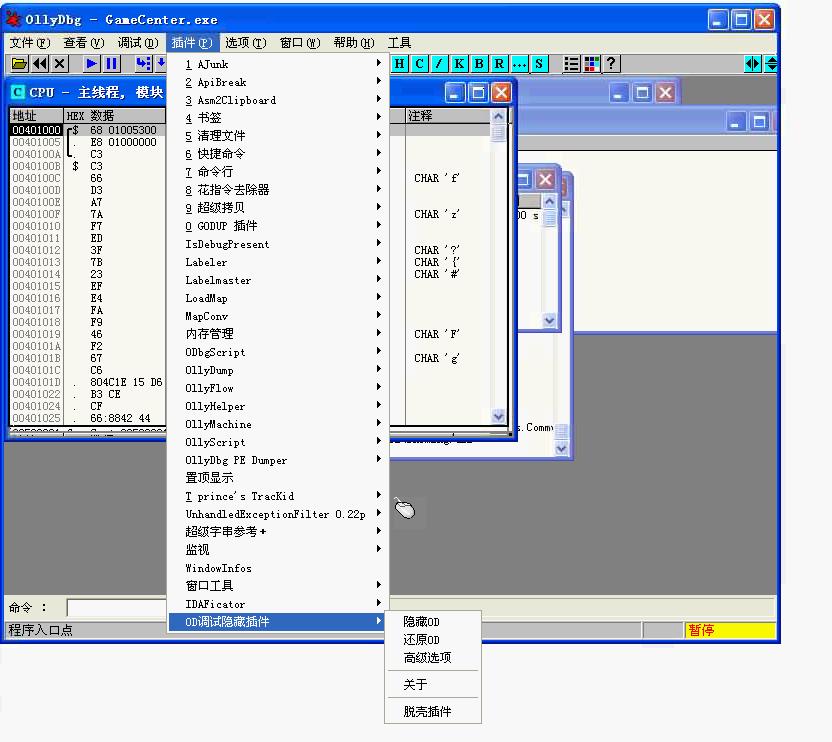Image resolution: width=832 pixels, height=742 pixels.
Task: Expand the IsDebugPresent submenu
Action: [x=279, y=244]
